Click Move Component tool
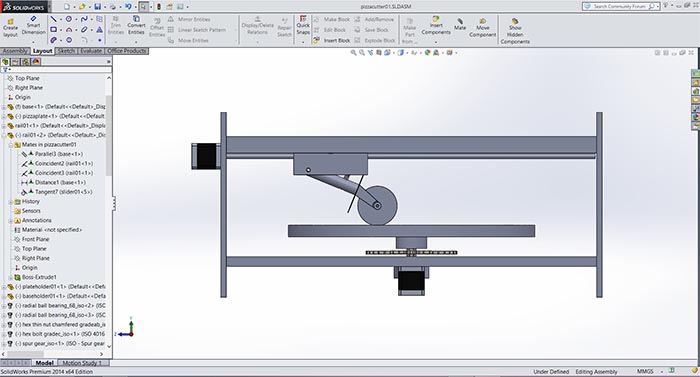The height and width of the screenshot is (377, 700). point(483,28)
